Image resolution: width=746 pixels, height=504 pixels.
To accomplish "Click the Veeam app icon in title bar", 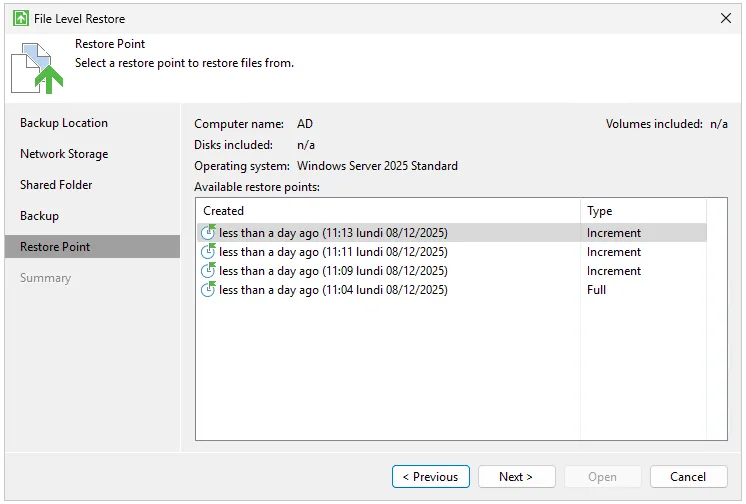I will (21, 18).
